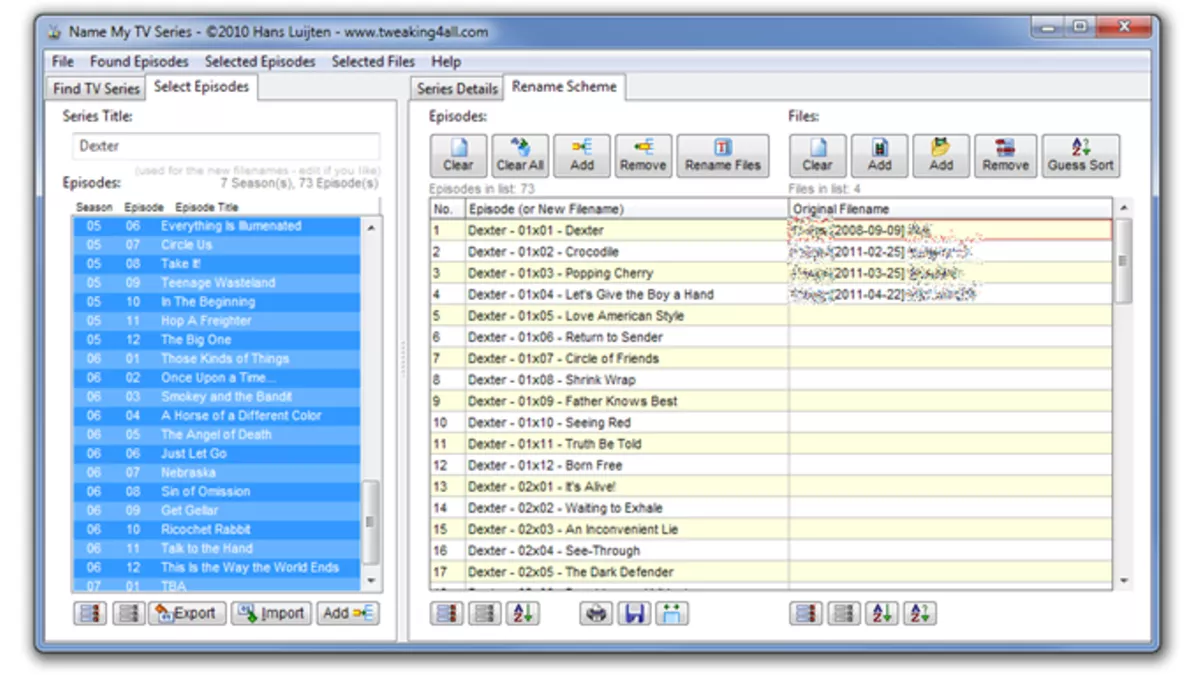The image size is (1200, 675).
Task: Click Guess Sort button for files
Action: click(1080, 156)
